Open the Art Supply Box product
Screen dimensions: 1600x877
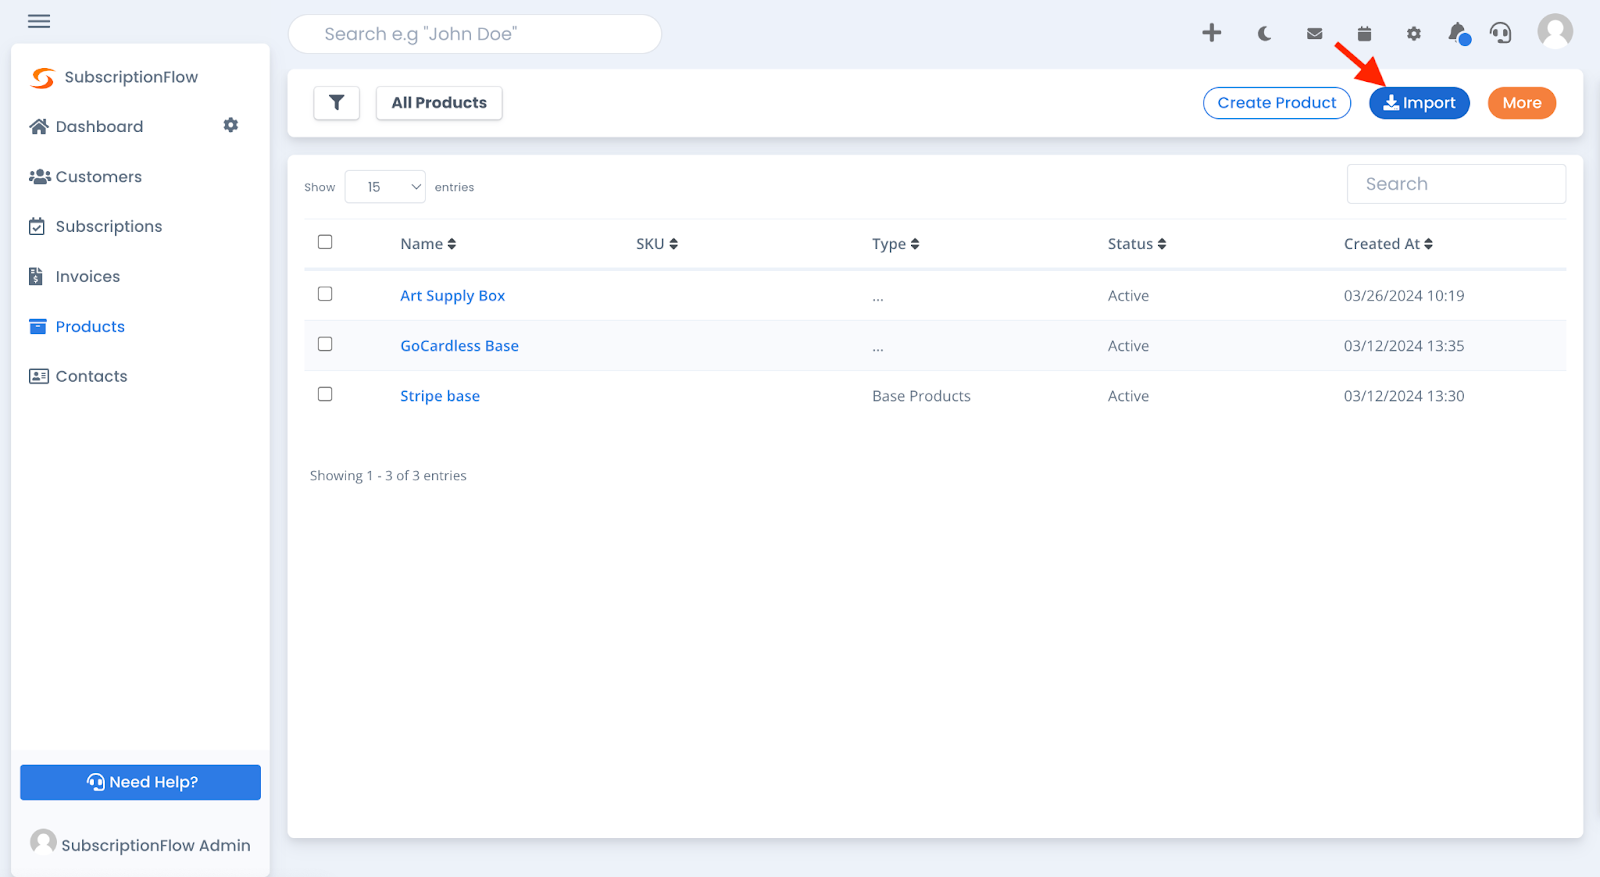pos(453,296)
